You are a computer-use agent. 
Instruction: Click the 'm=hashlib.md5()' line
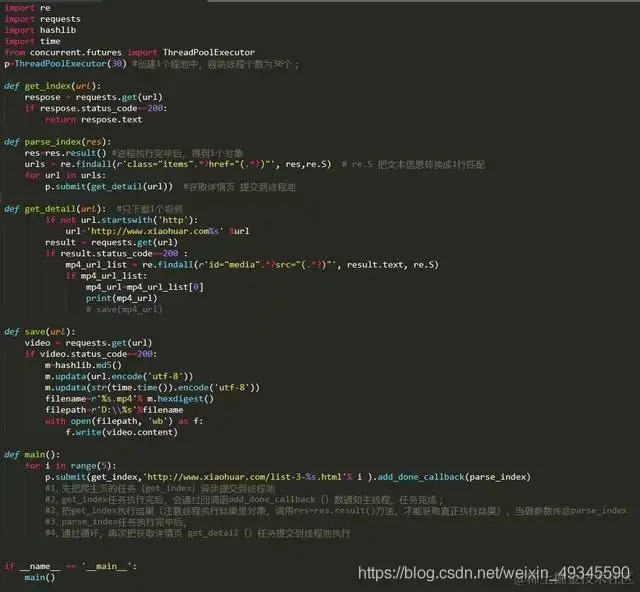coord(83,365)
